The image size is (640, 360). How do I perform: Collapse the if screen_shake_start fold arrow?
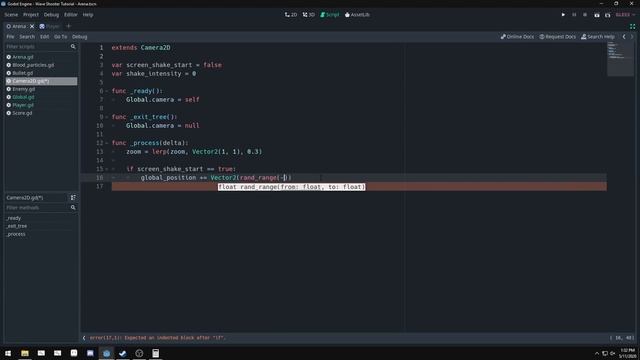(x=107, y=169)
